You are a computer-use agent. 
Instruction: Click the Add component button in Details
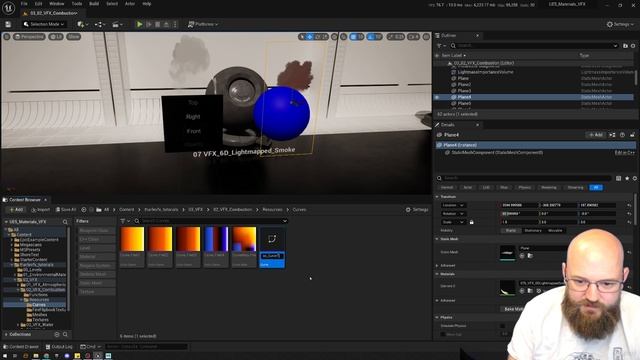click(596, 135)
